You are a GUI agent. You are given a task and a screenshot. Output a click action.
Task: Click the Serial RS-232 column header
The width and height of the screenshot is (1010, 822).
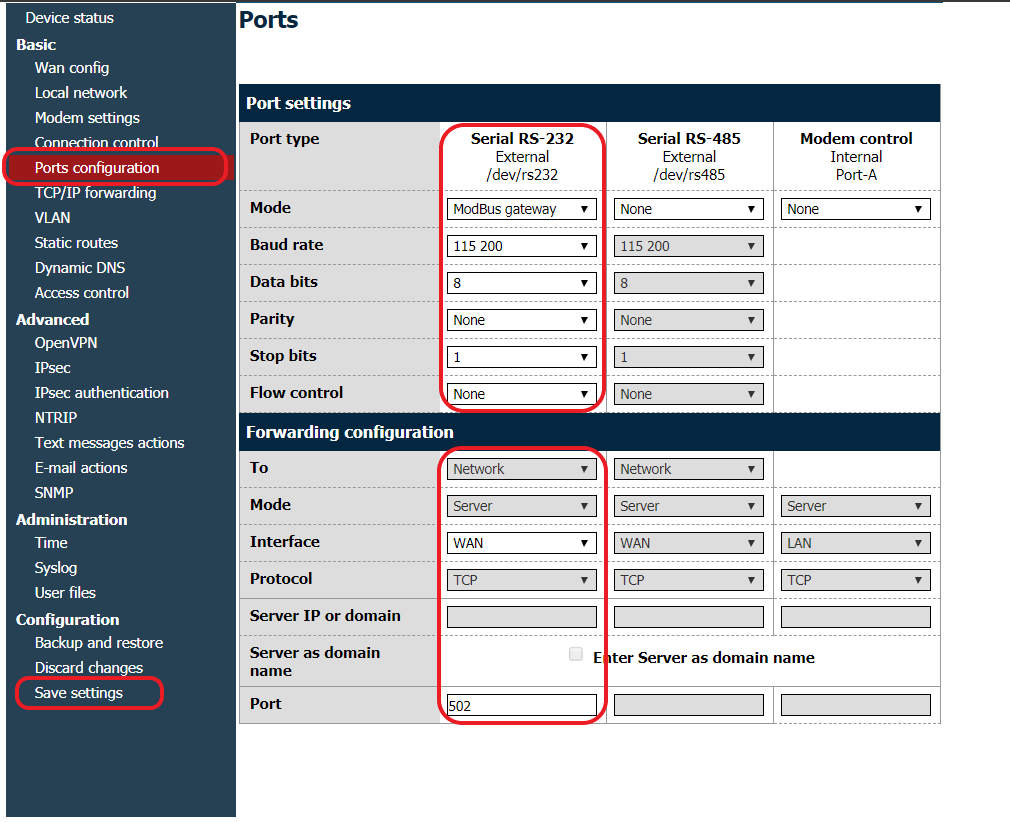pos(522,139)
